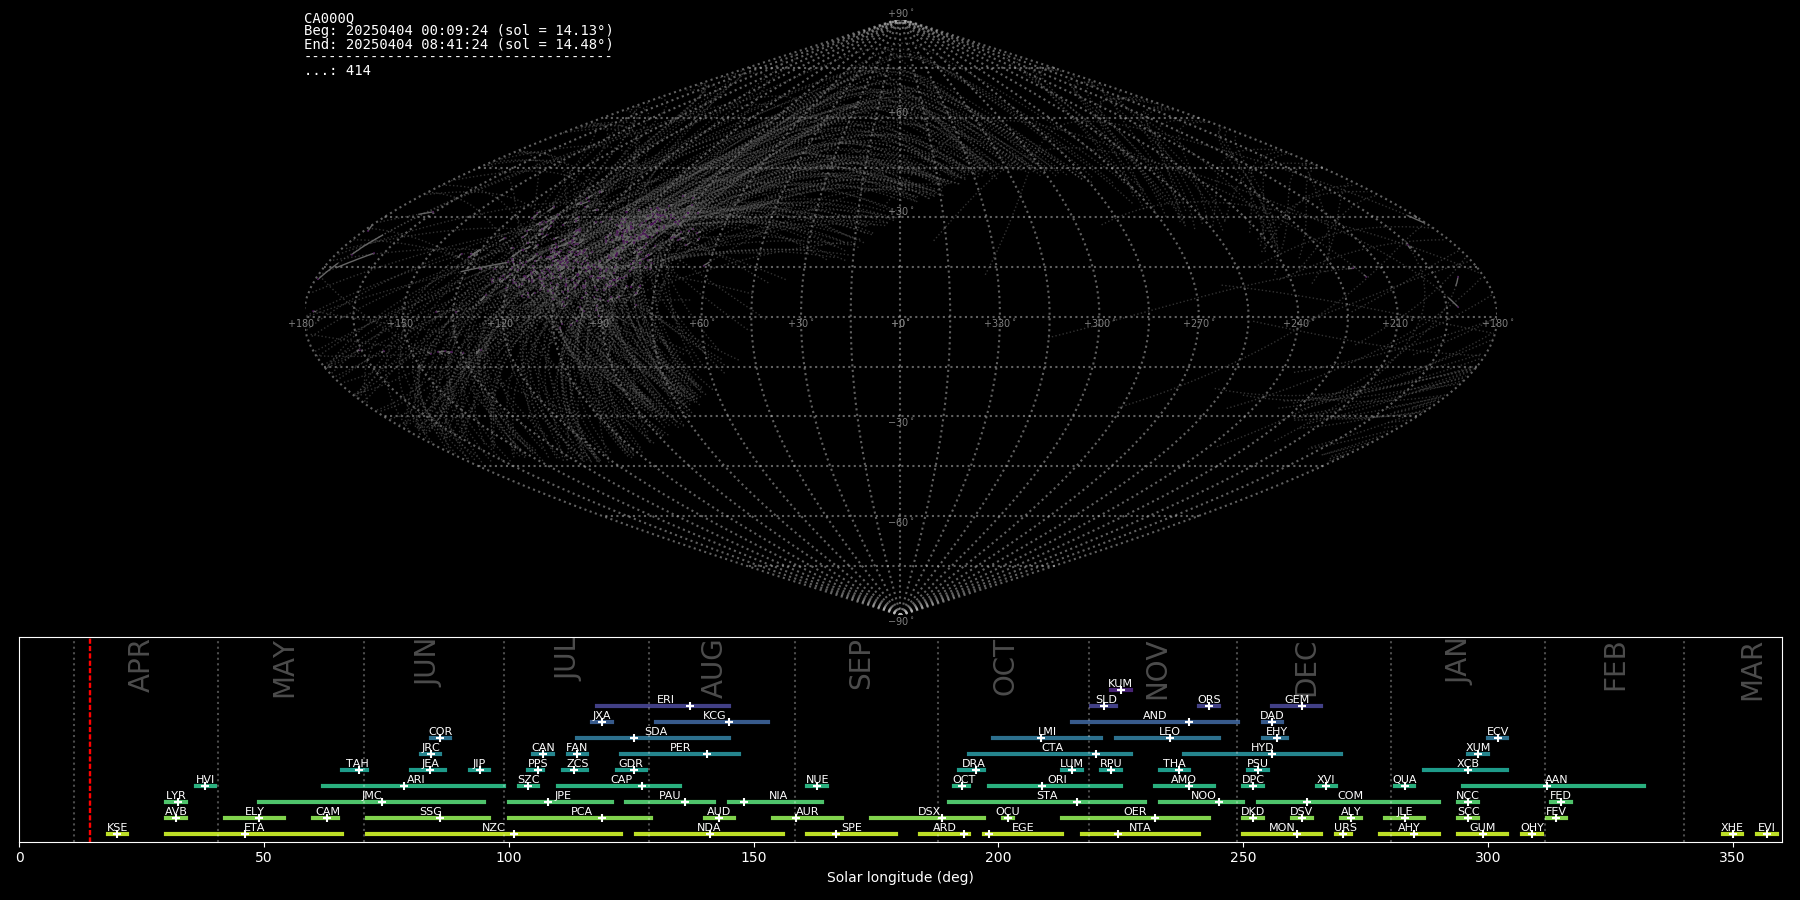Click the CAP shower label
Image resolution: width=1800 pixels, height=900 pixels.
(x=621, y=780)
